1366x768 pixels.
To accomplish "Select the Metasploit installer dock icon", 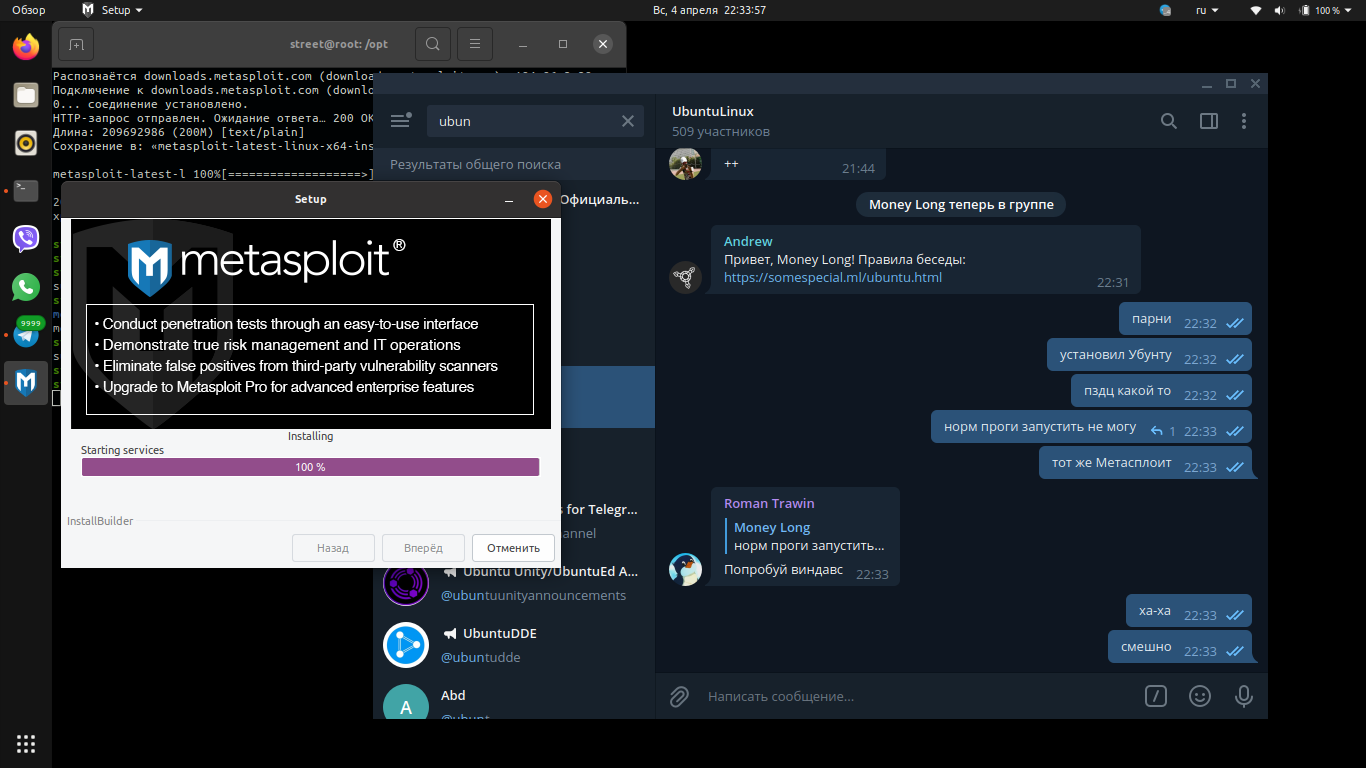I will pos(26,382).
